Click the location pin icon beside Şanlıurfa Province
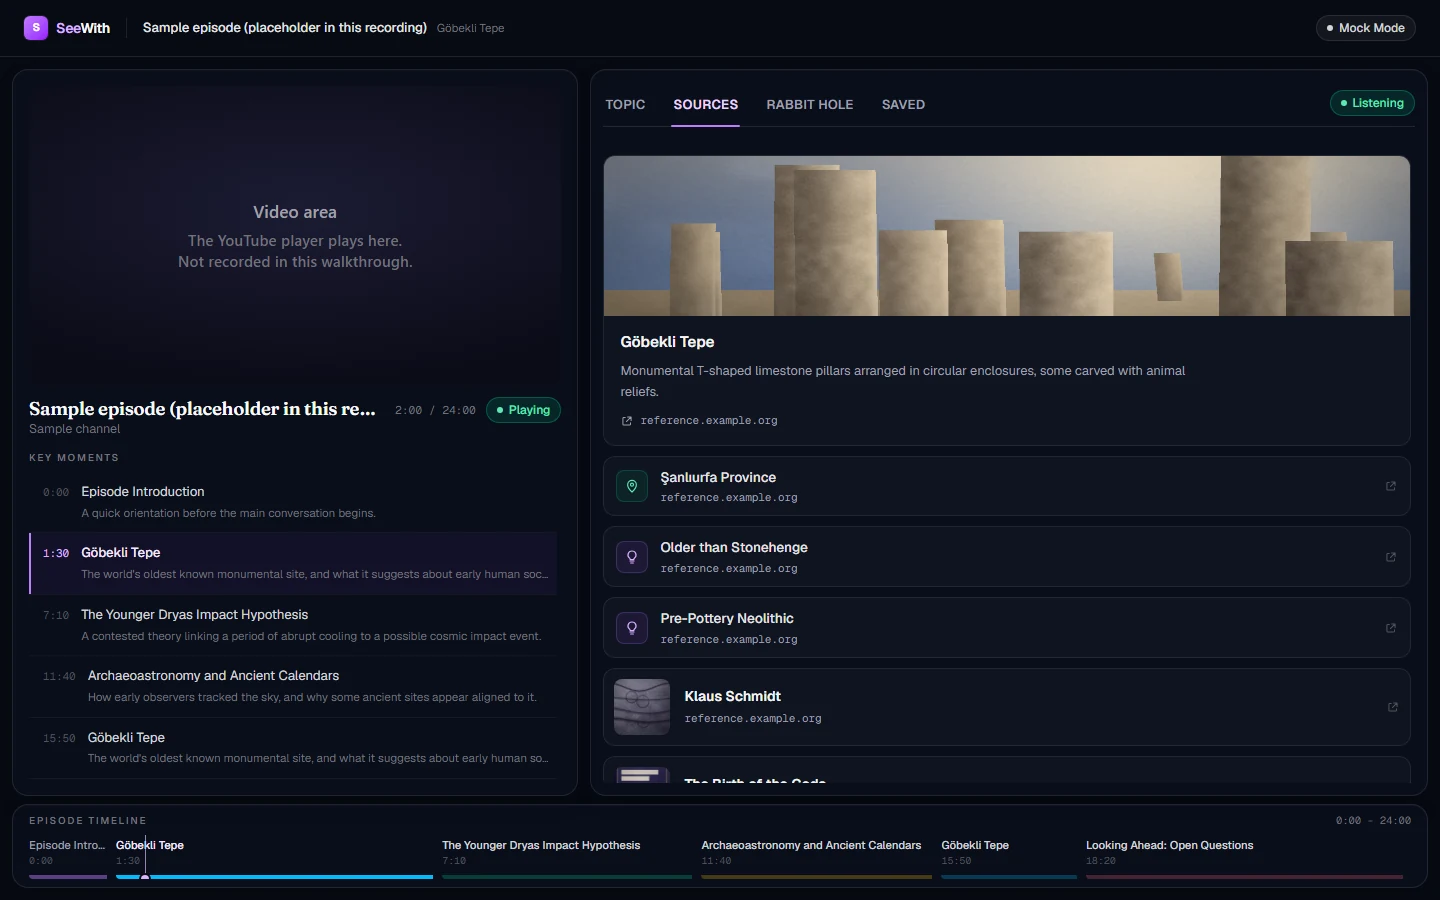This screenshot has width=1440, height=900. 632,486
